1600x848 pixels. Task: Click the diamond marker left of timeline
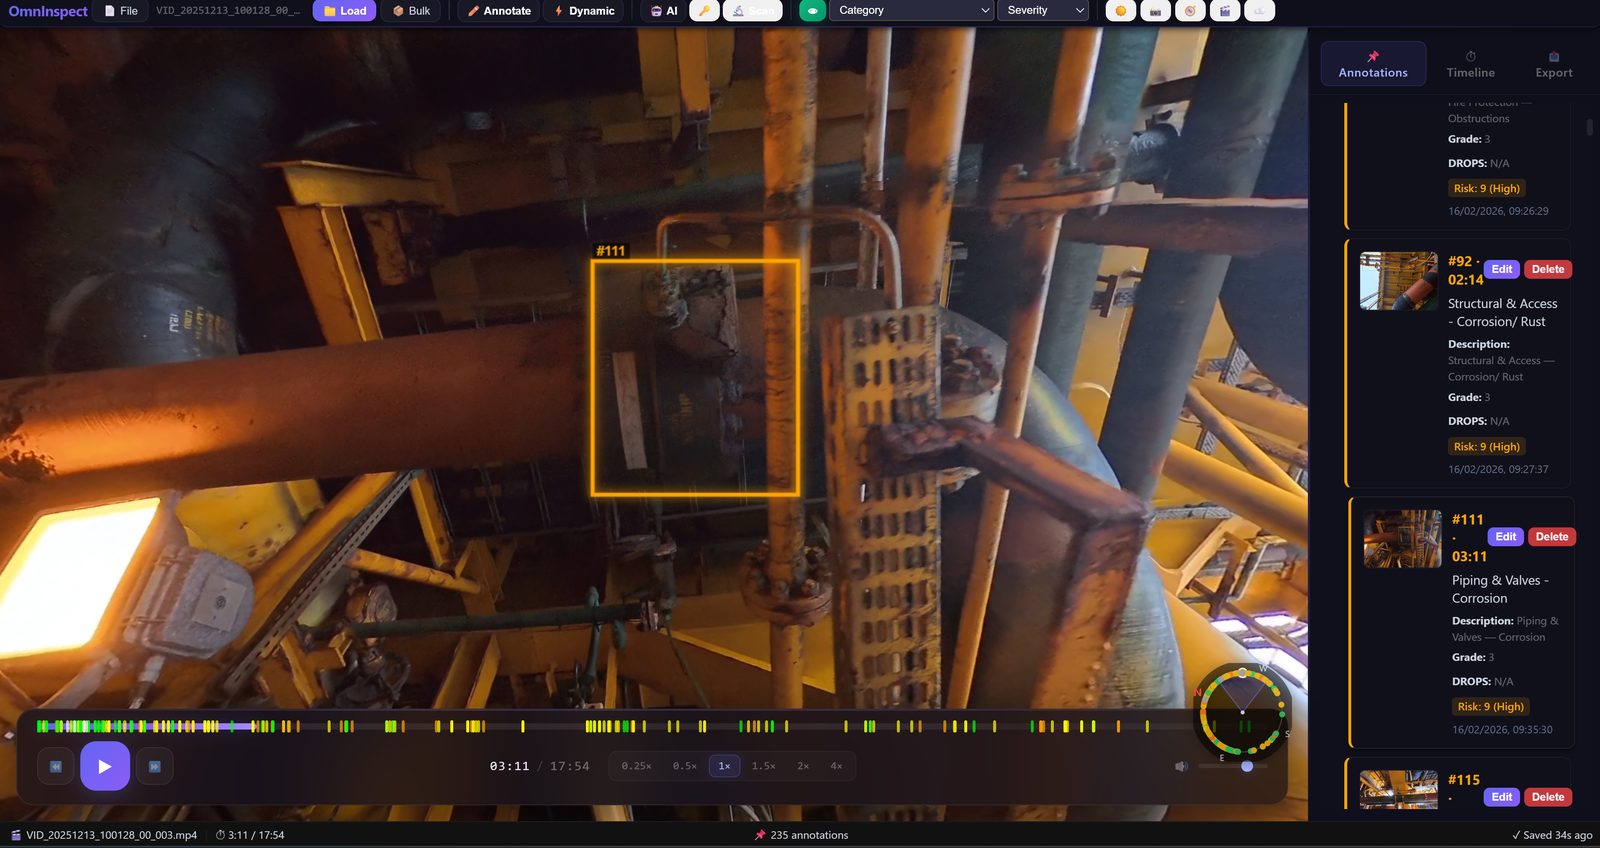coord(9,735)
